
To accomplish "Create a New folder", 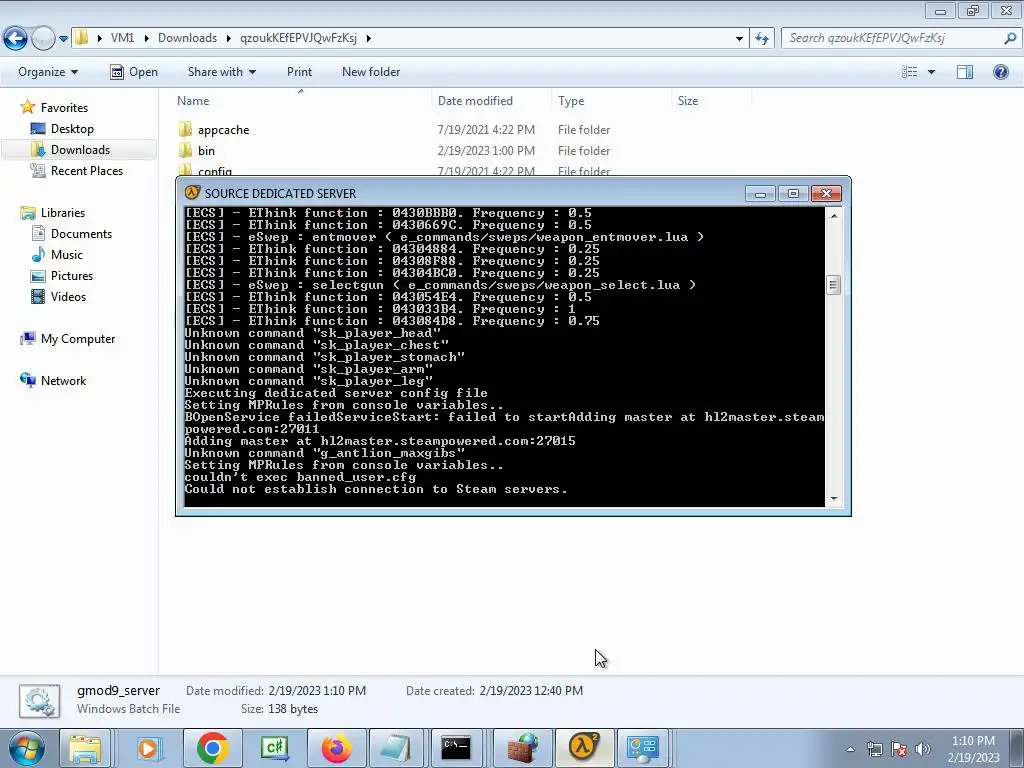I will (x=371, y=72).
